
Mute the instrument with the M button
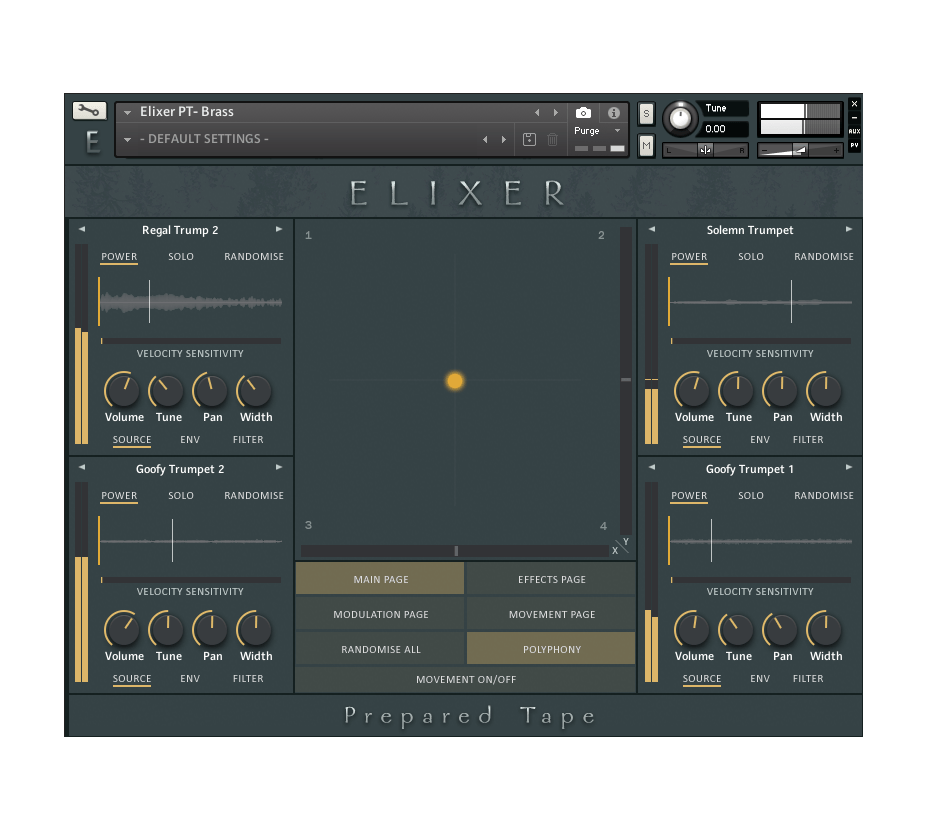pos(646,145)
